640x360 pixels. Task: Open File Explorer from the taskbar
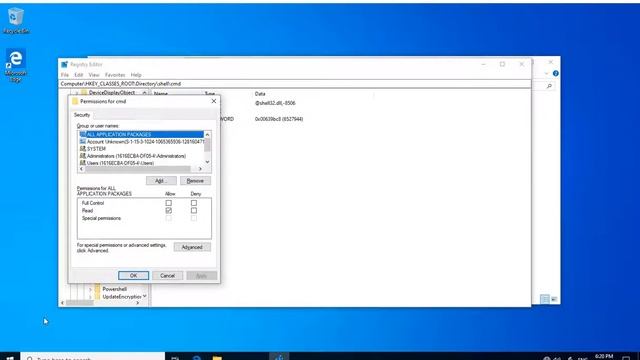217,357
